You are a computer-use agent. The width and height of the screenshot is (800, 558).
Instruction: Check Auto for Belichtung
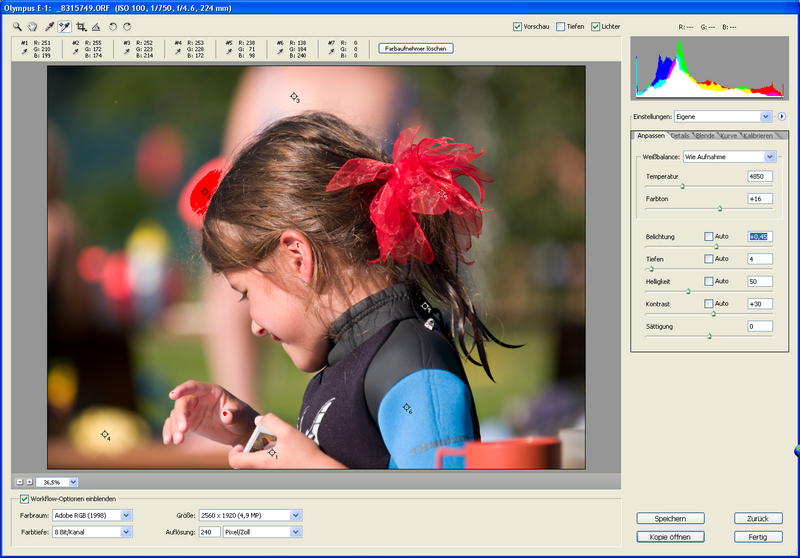708,237
